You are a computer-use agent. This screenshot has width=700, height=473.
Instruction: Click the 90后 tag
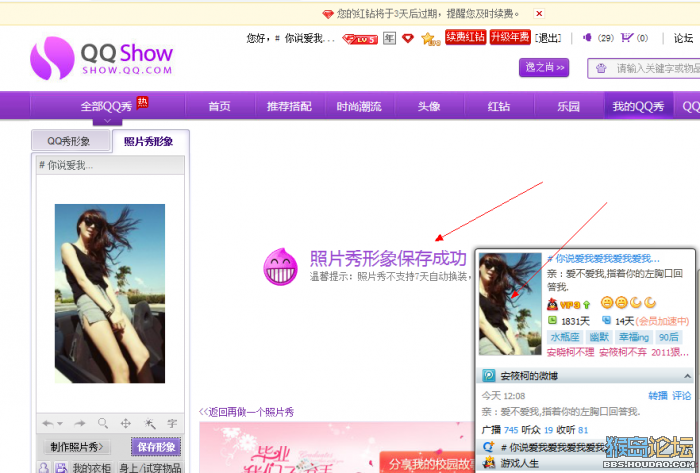point(668,336)
